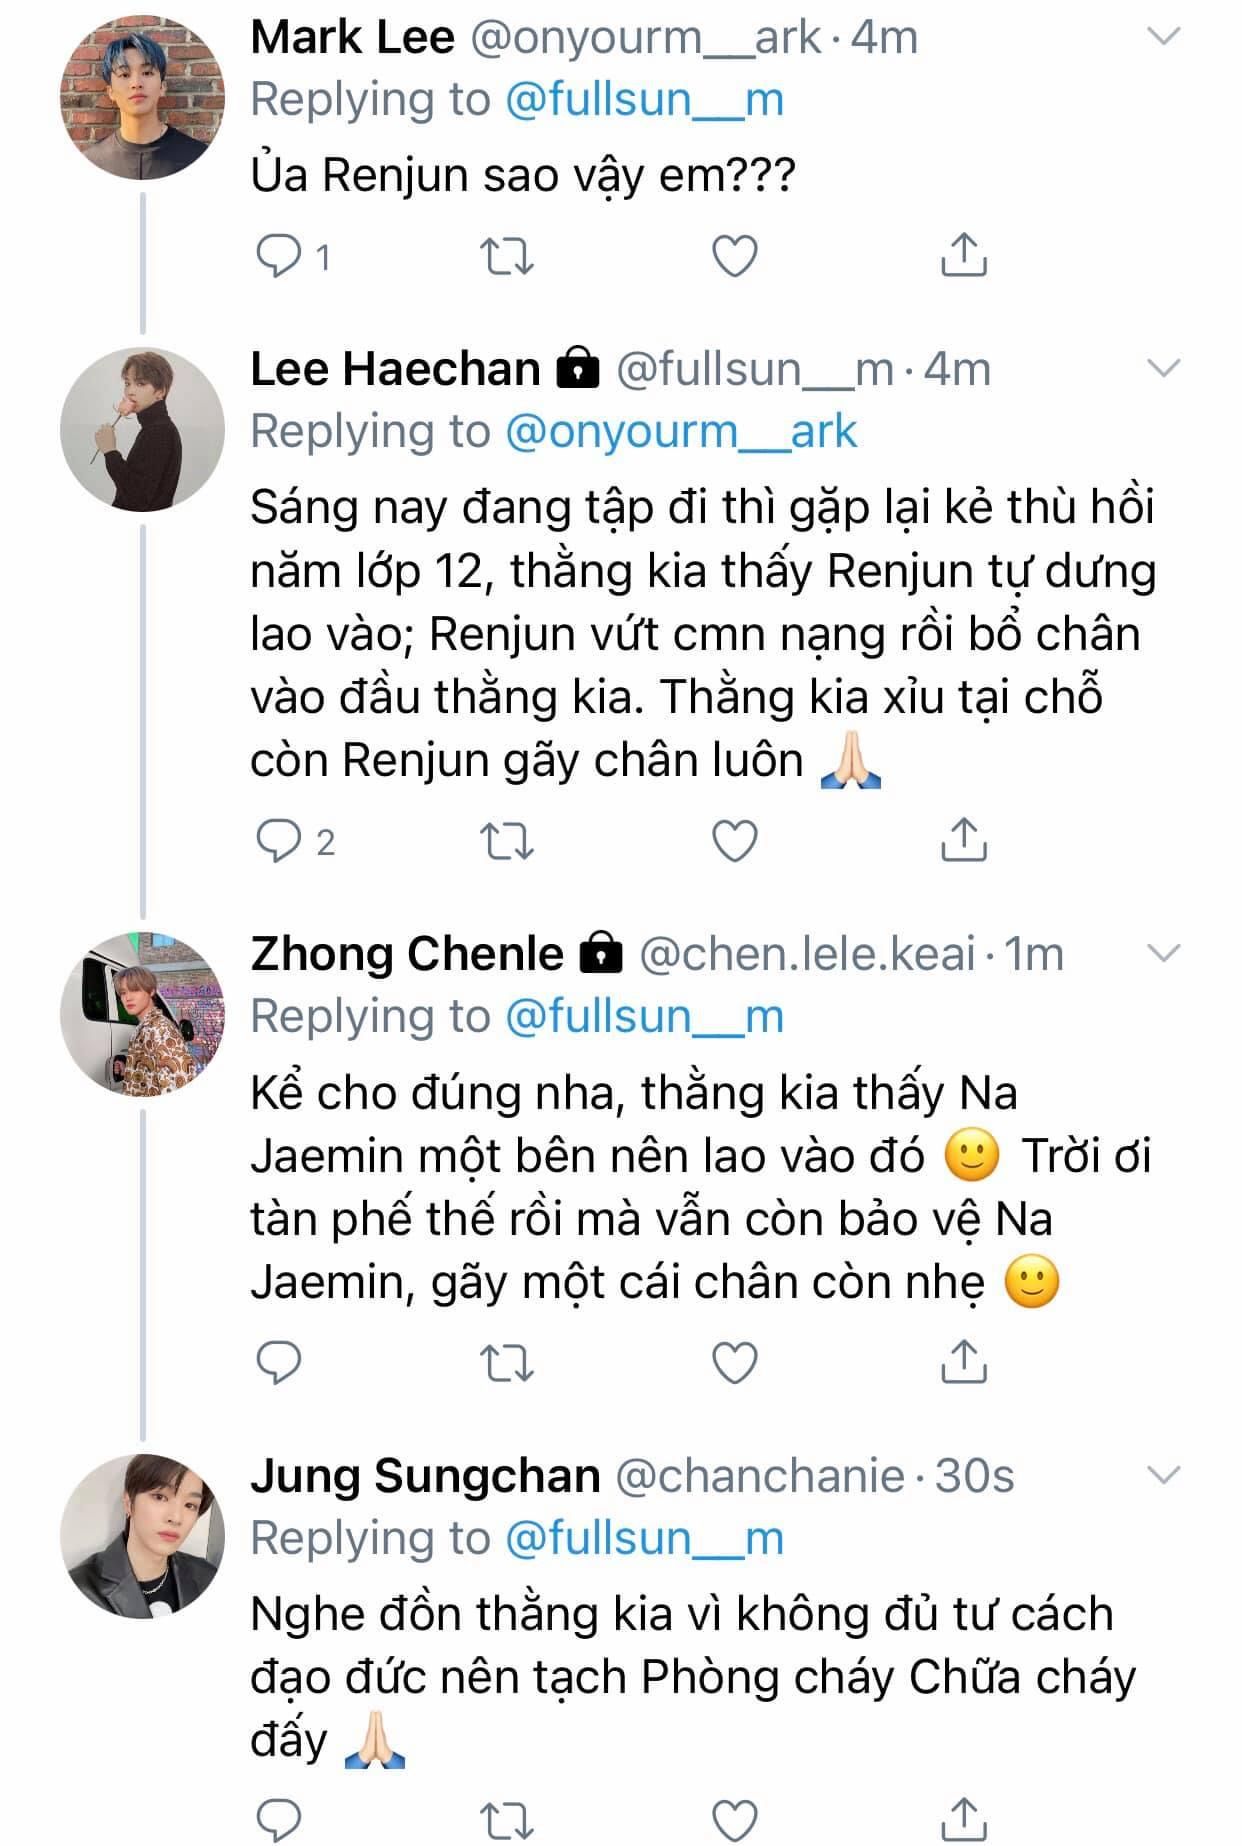
Task: Share Mark Lee's tweet
Action: [964, 255]
